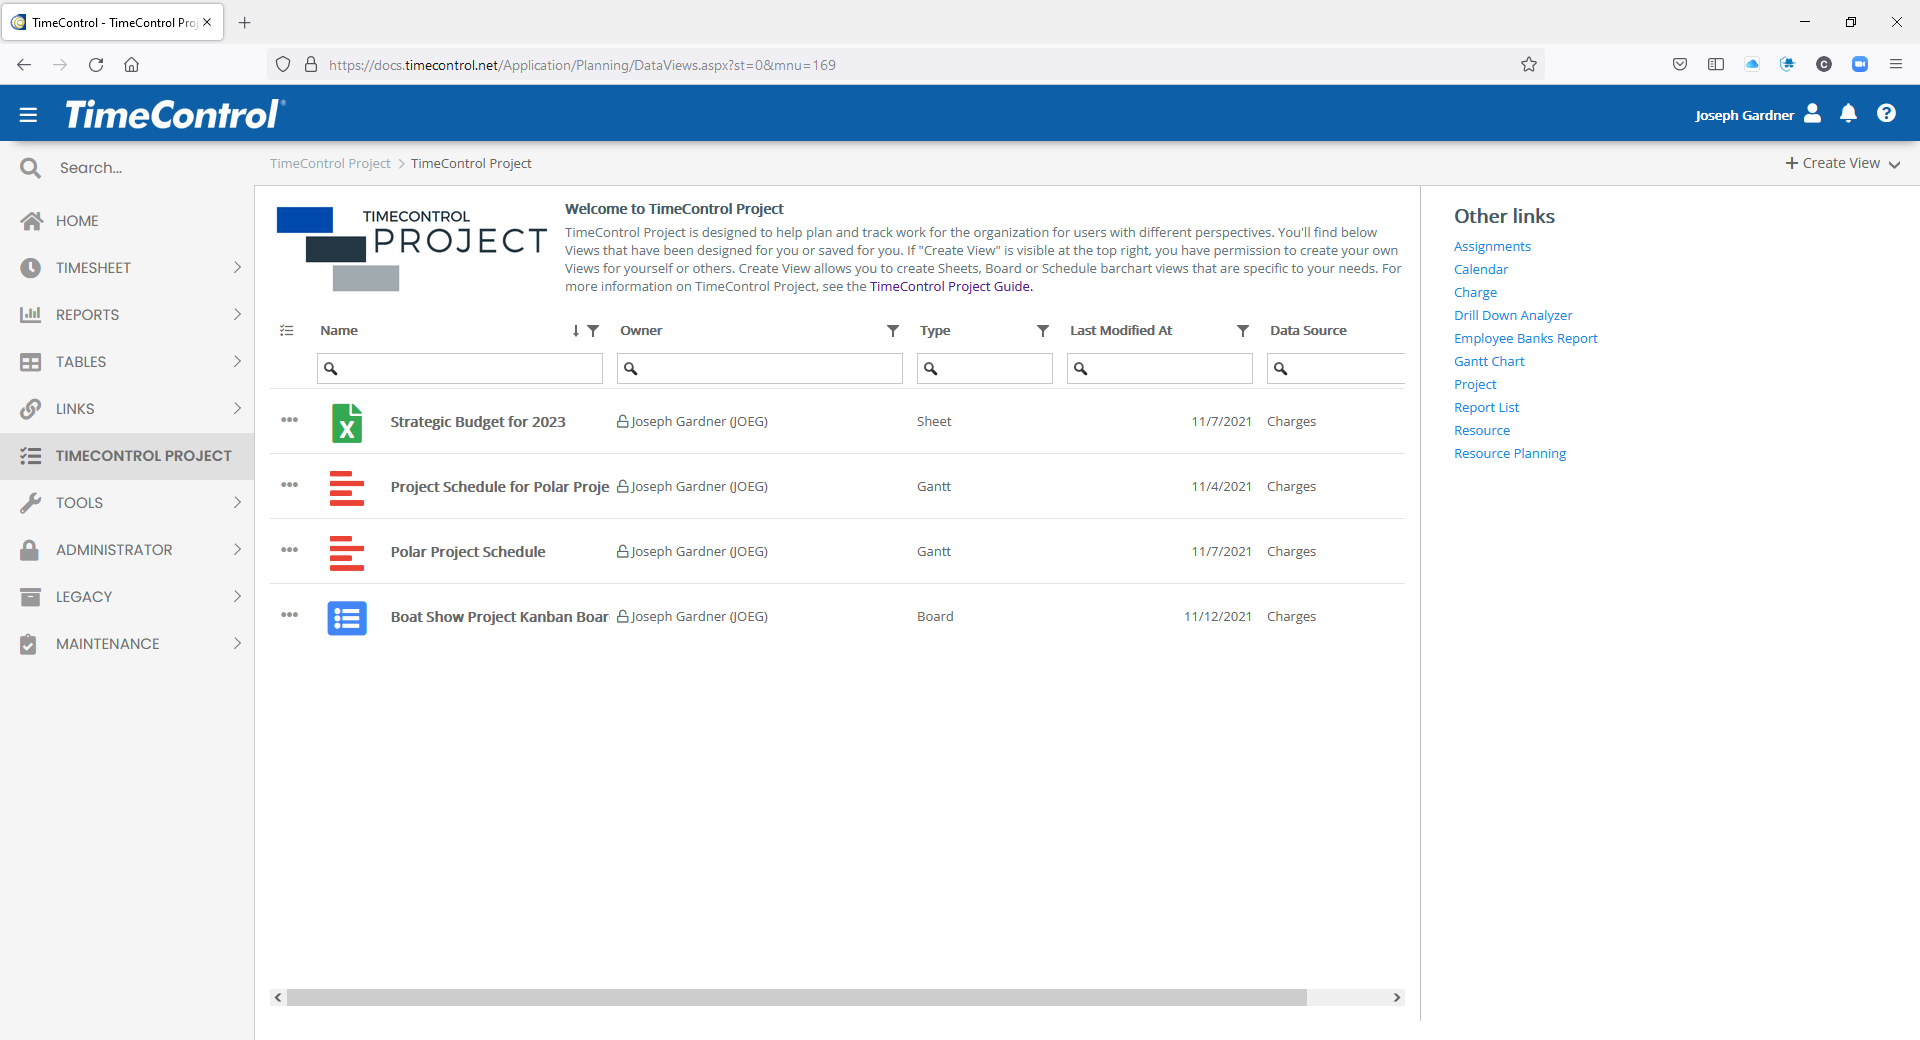Click the ADMINISTRATOR lock icon
Screen dimensions: 1920x1040
point(30,550)
